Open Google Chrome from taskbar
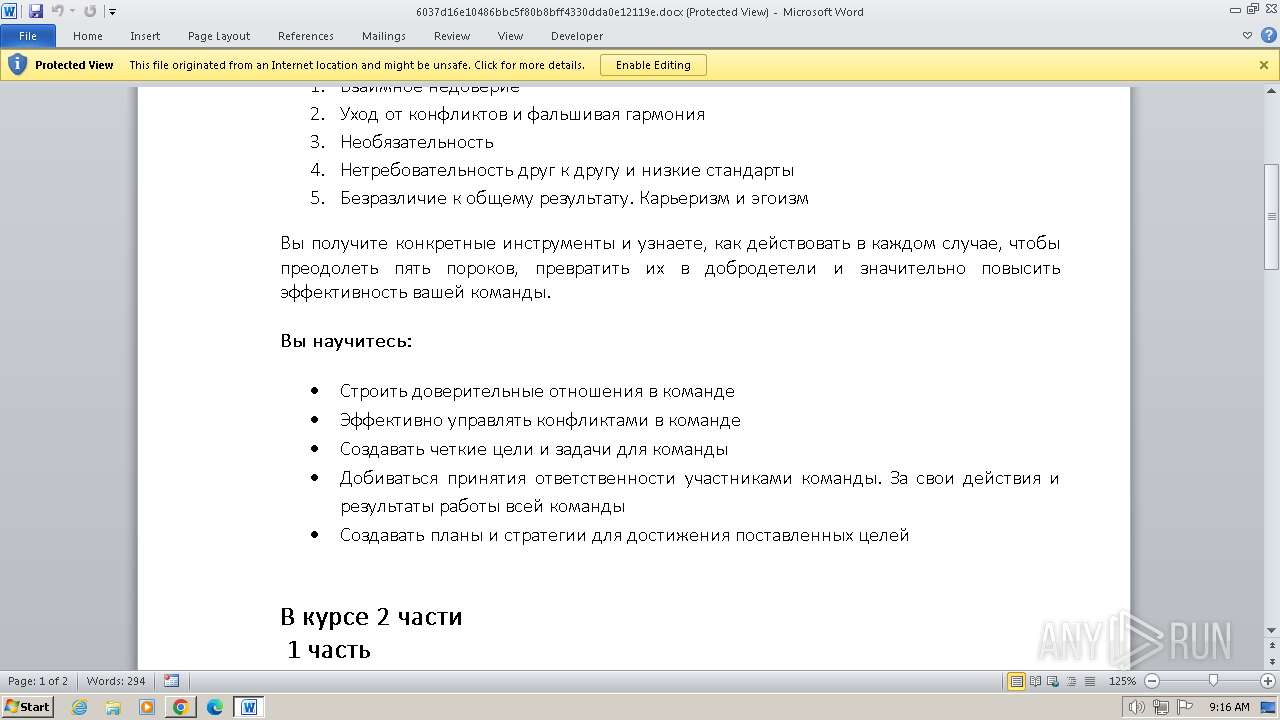Image resolution: width=1280 pixels, height=720 pixels. tap(181, 707)
